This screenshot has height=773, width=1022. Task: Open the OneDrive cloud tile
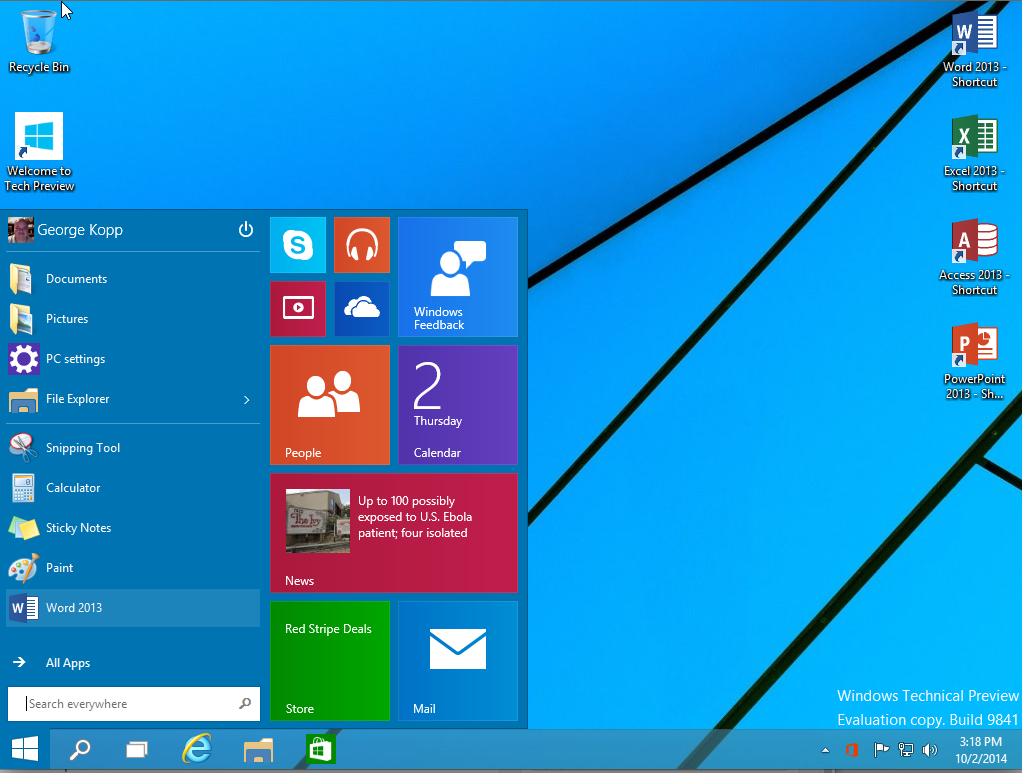[362, 309]
